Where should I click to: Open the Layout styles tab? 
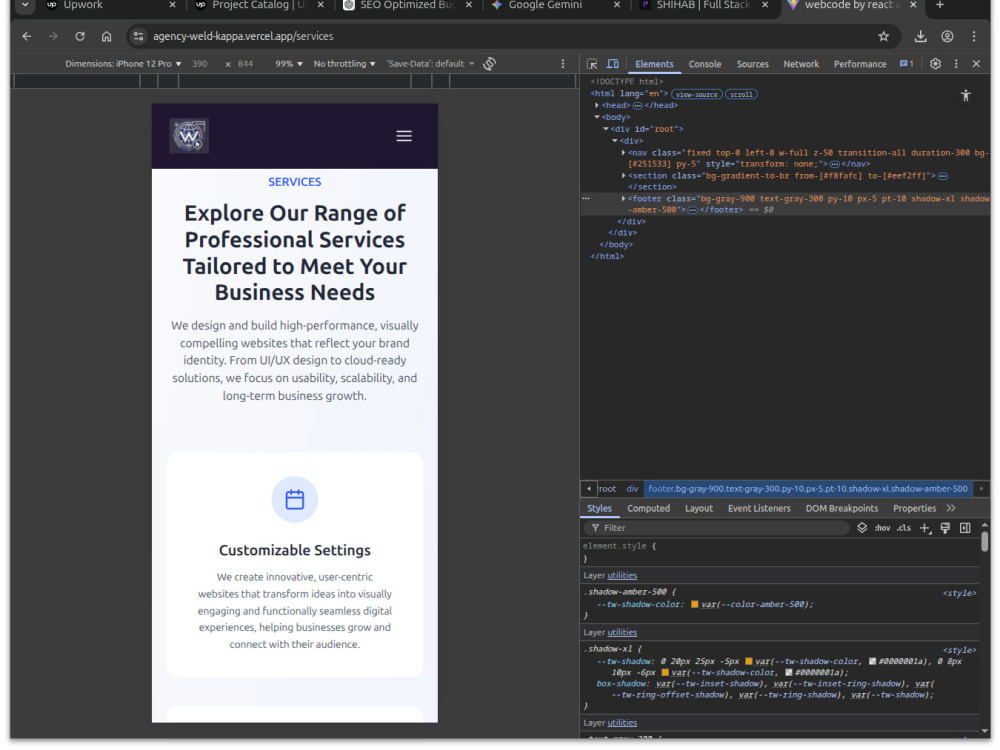click(x=699, y=508)
